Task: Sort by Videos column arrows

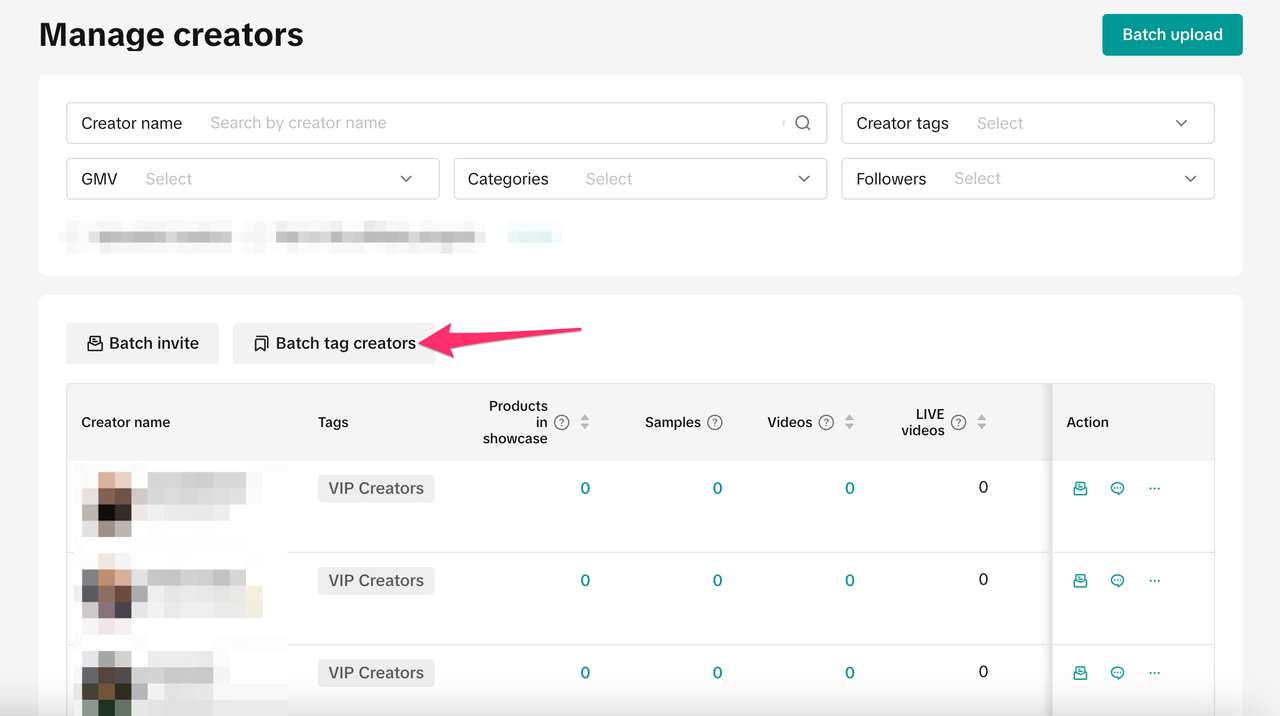Action: click(849, 423)
